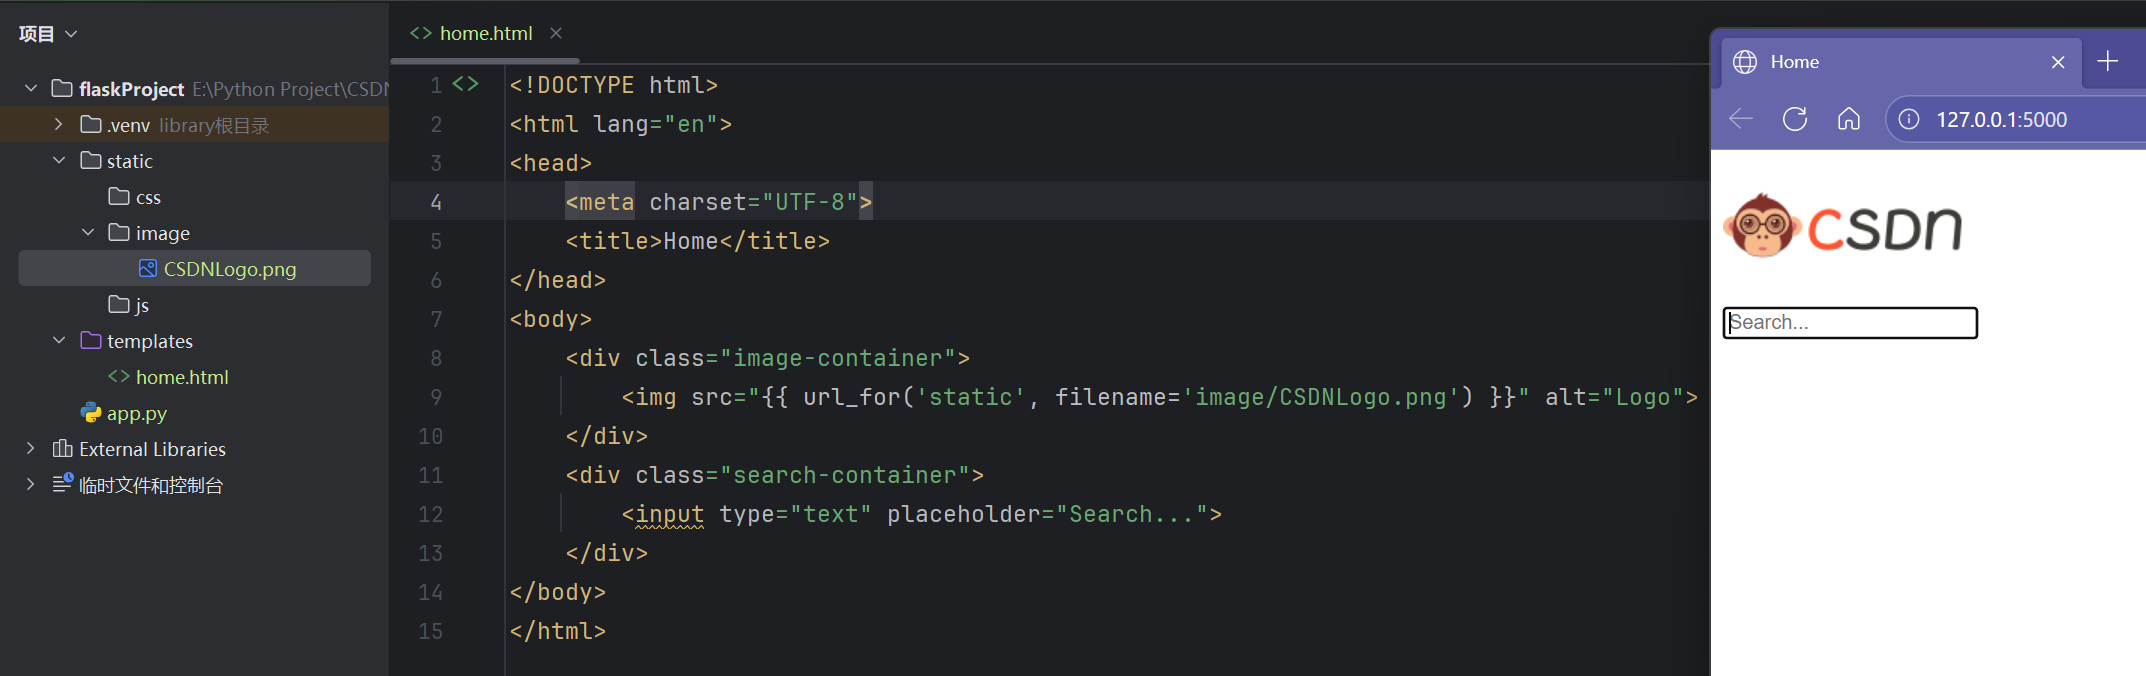This screenshot has width=2146, height=676.
Task: Click the url_for img src code
Action: 1160,397
